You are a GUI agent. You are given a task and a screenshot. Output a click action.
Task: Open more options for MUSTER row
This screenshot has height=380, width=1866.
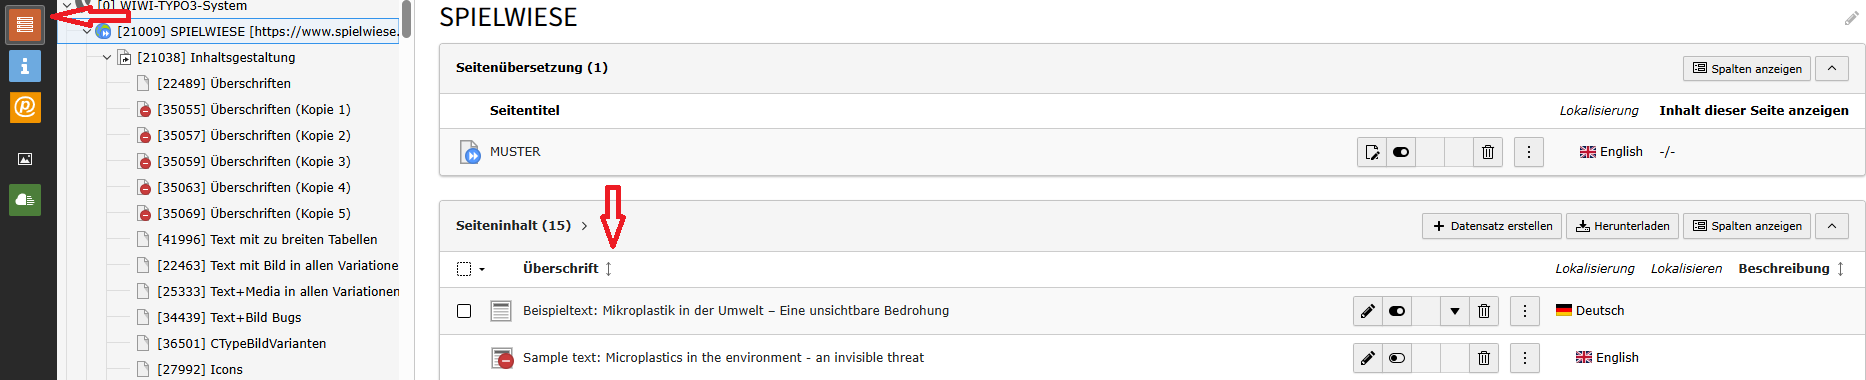pyautogui.click(x=1529, y=152)
